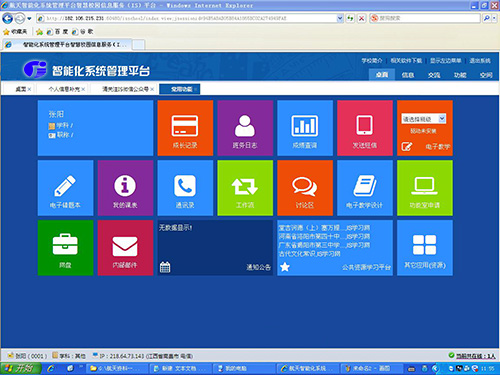Expand the browser address bar dropdown arrow
Screen dimensions: 500x375
(x=340, y=18)
